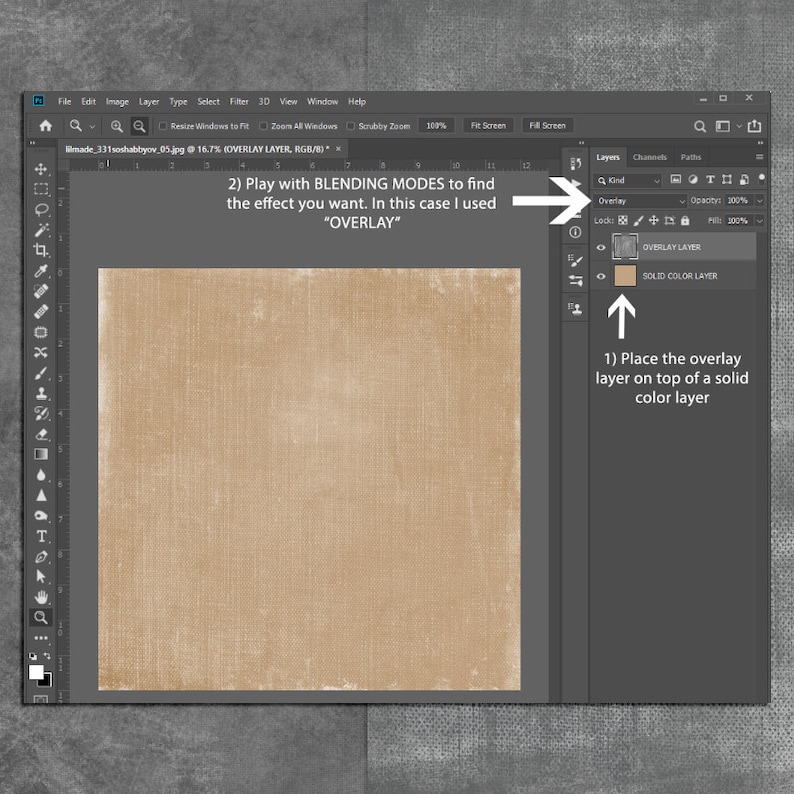Toggle lock all padlock icon
The width and height of the screenshot is (794, 794).
coord(685,220)
